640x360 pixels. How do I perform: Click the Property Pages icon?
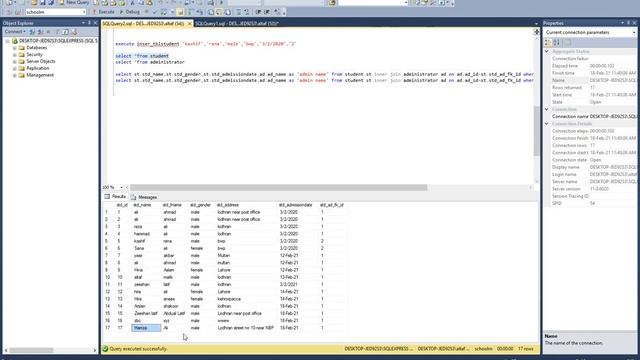[x=568, y=42]
